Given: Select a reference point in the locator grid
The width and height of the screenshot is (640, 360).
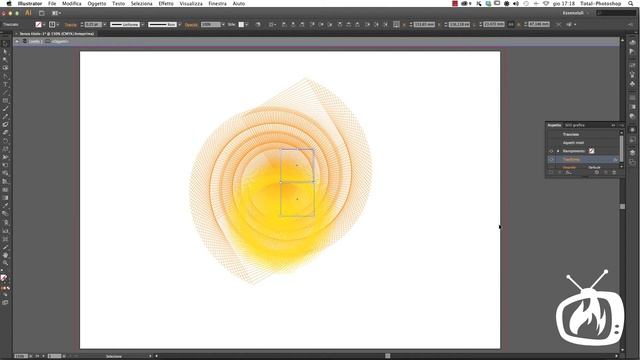Looking at the screenshot, I should (x=396, y=24).
